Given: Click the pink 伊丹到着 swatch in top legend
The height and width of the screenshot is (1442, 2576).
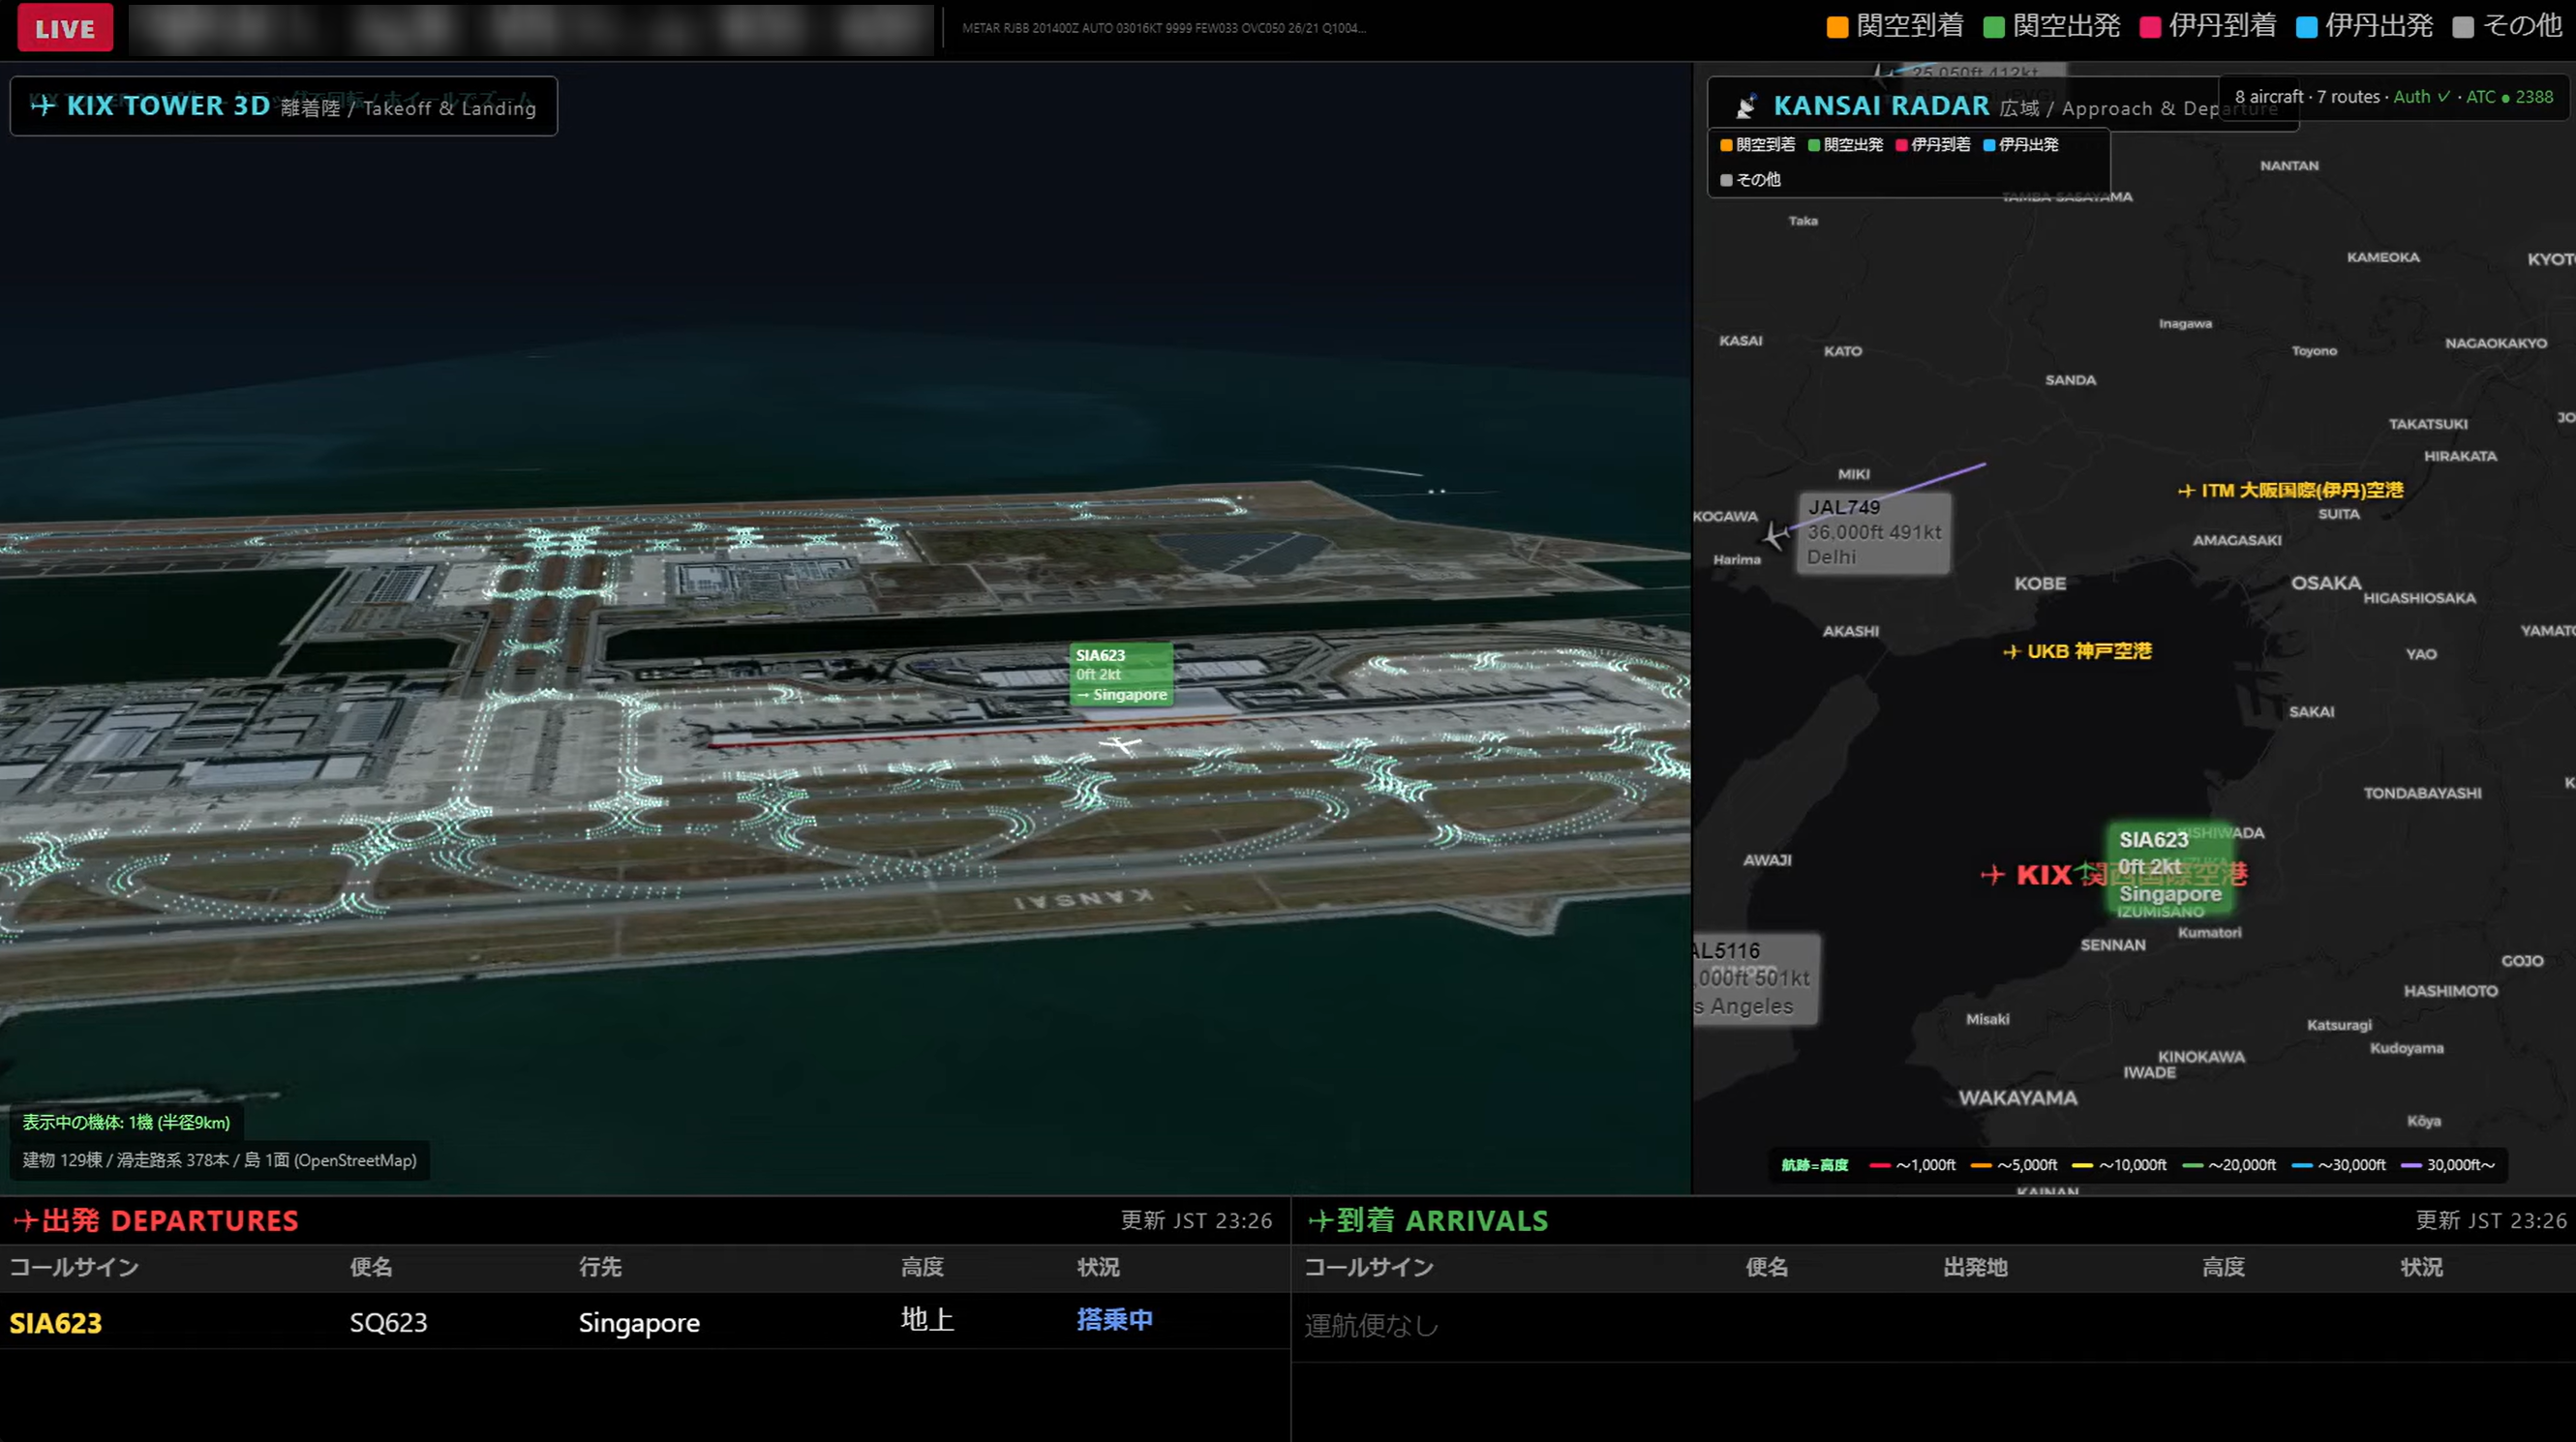Looking at the screenshot, I should [2149, 27].
